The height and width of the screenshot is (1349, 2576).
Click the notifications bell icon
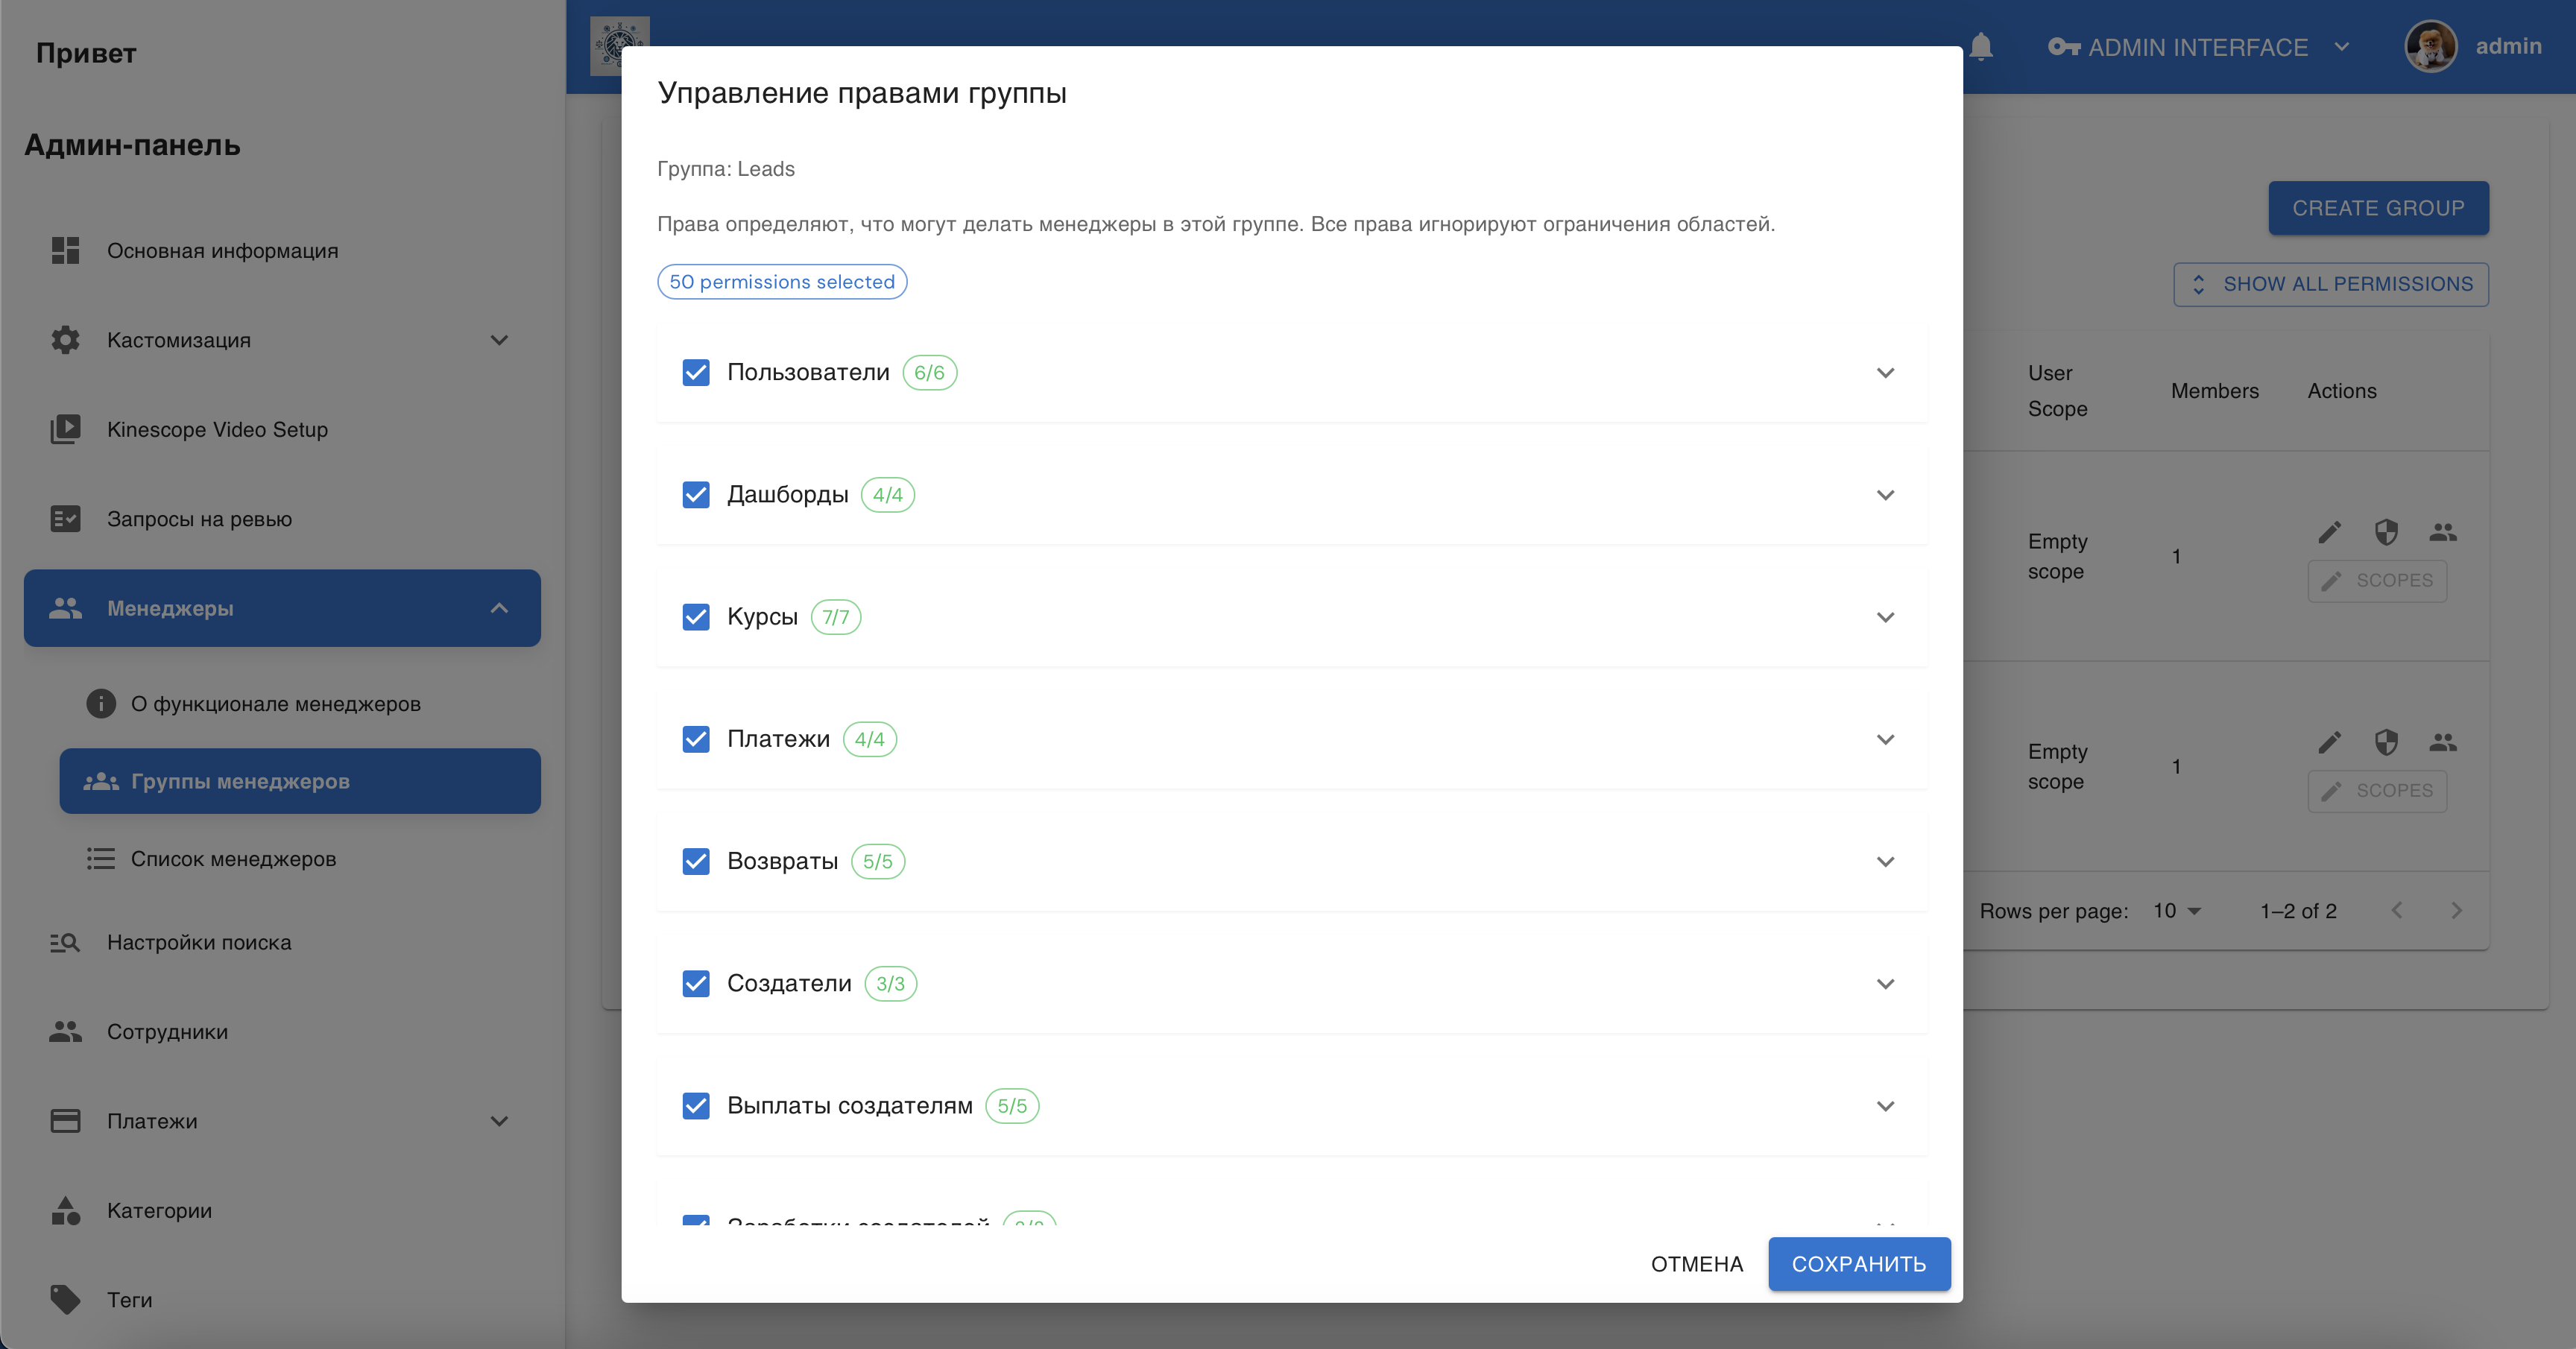1981,47
